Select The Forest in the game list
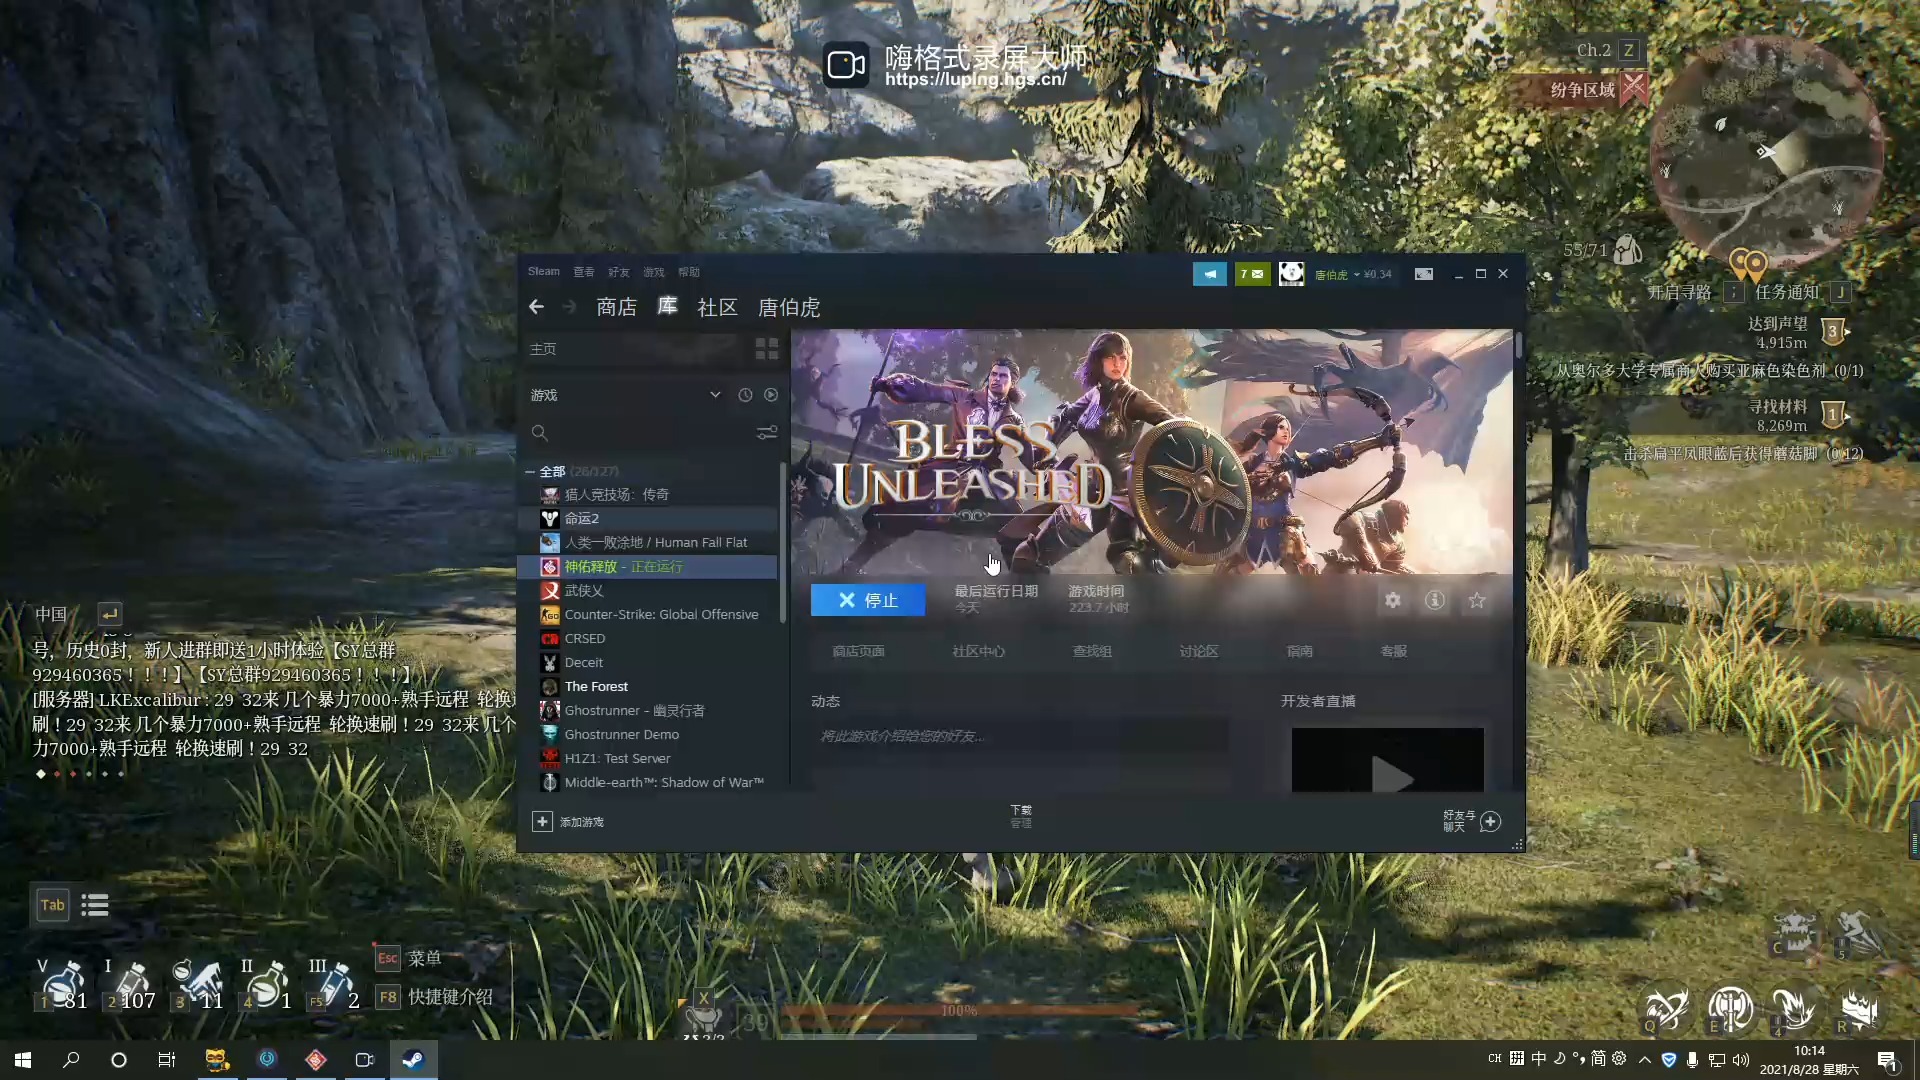The height and width of the screenshot is (1080, 1920). (x=647, y=686)
